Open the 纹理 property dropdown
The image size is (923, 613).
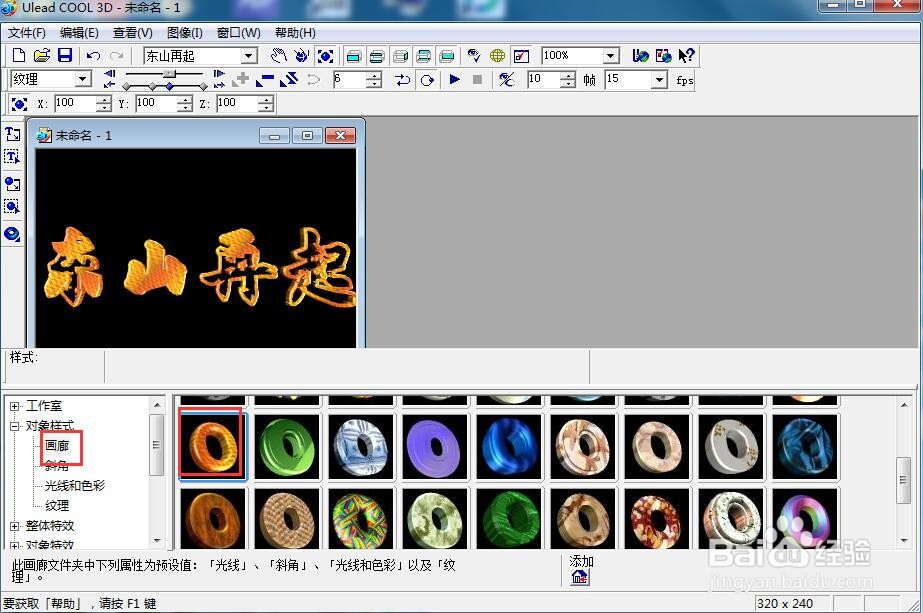(83, 79)
